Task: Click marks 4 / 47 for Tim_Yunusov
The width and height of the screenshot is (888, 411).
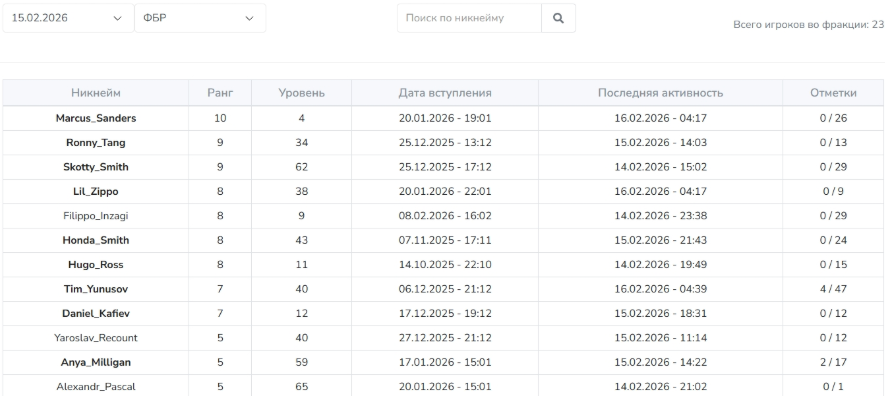Action: pos(833,289)
